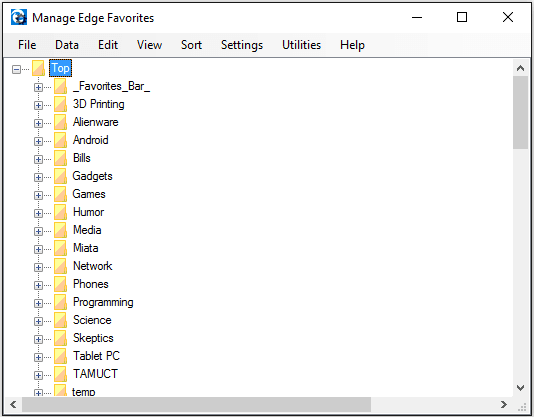Expand the _Favorites_Bar_ folder

point(38,87)
